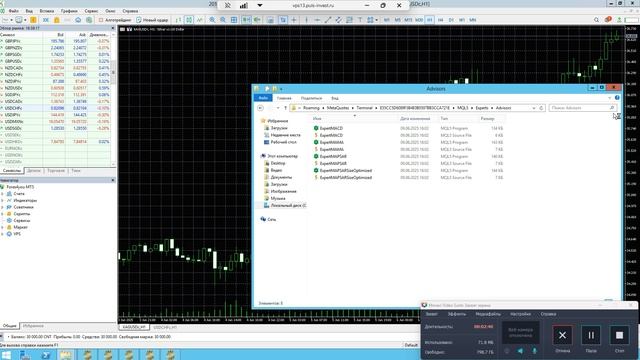This screenshot has width=640, height=360.
Task: Open the Сервис menu
Action: 91,11
